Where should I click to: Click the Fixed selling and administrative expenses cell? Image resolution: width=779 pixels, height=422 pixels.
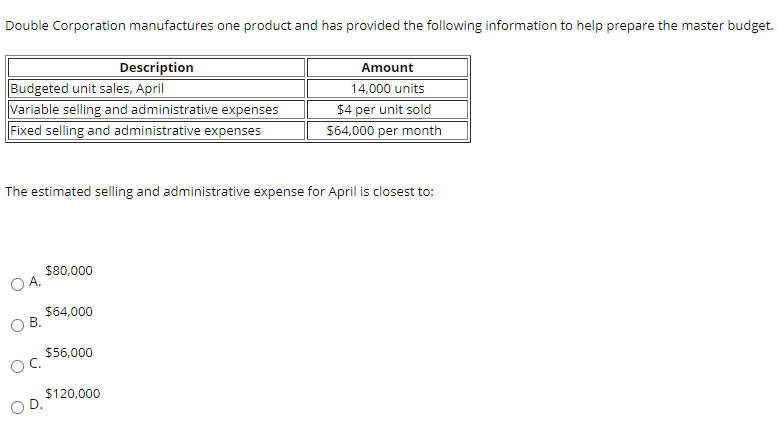(156, 130)
